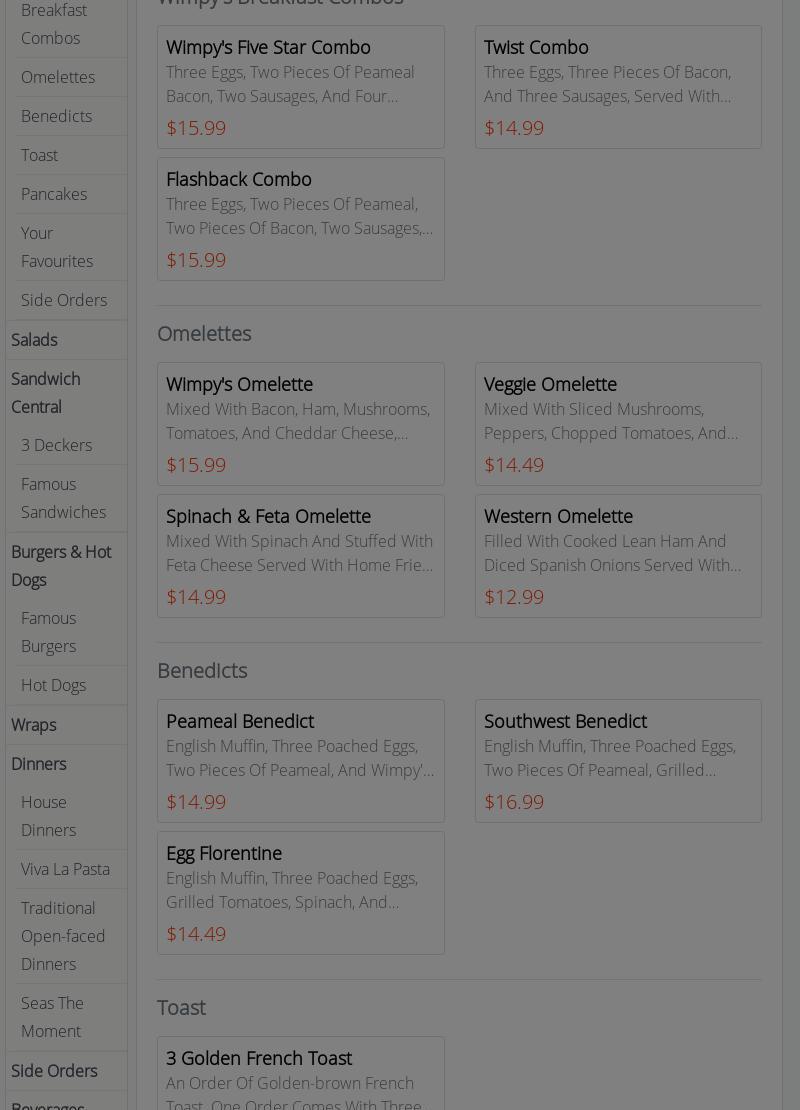Choose the Wimpy's Five Star Combo item

click(x=300, y=87)
